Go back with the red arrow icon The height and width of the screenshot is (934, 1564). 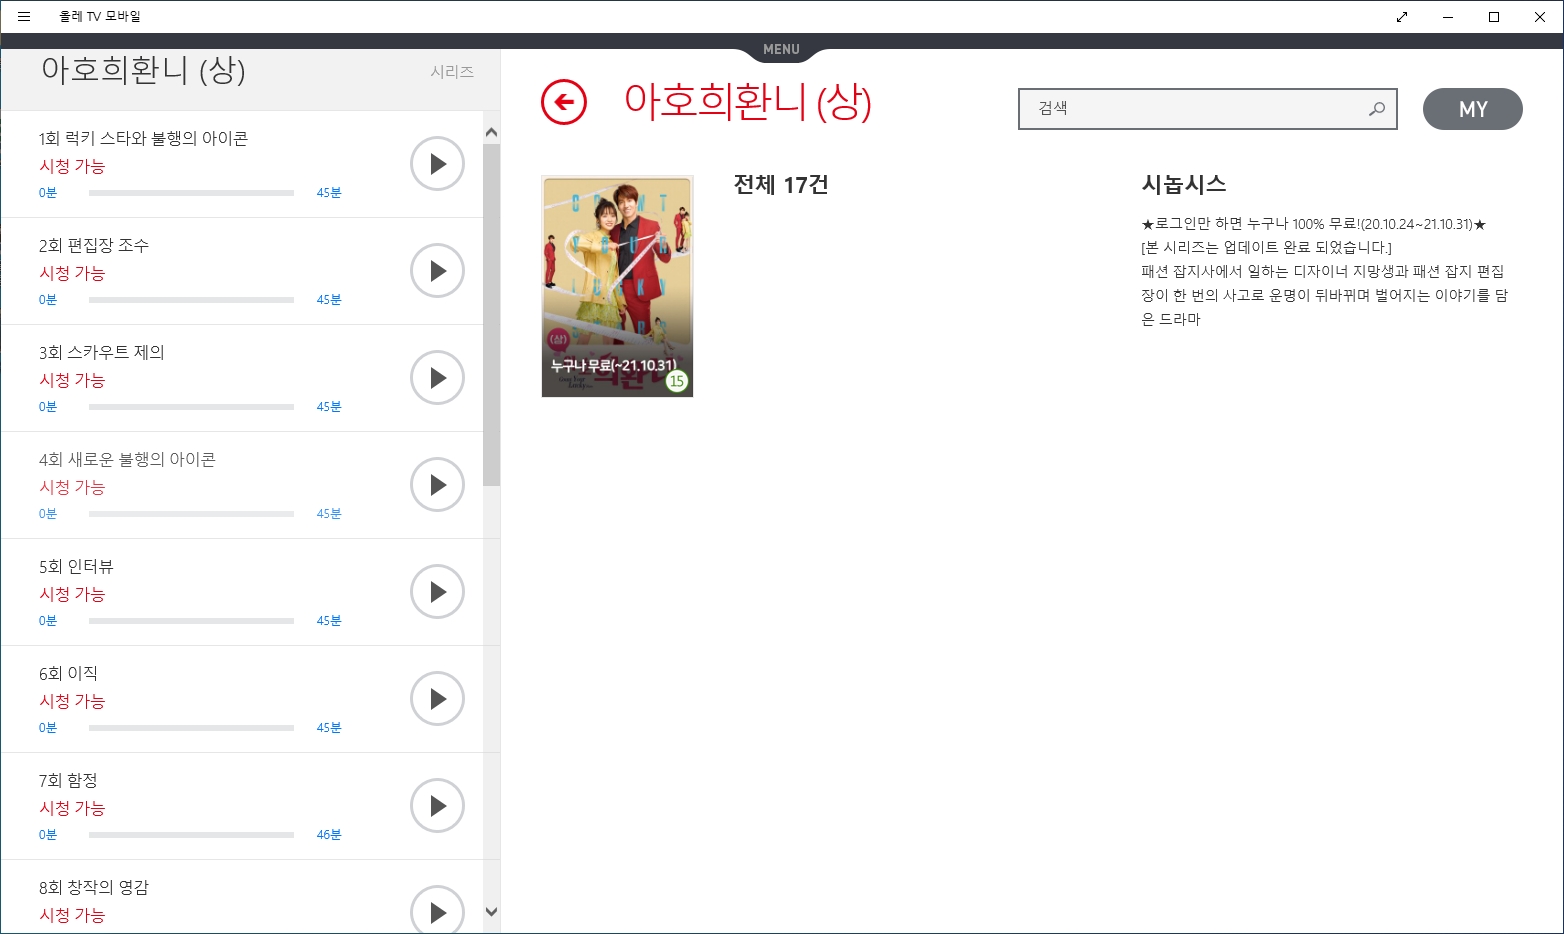tap(564, 102)
